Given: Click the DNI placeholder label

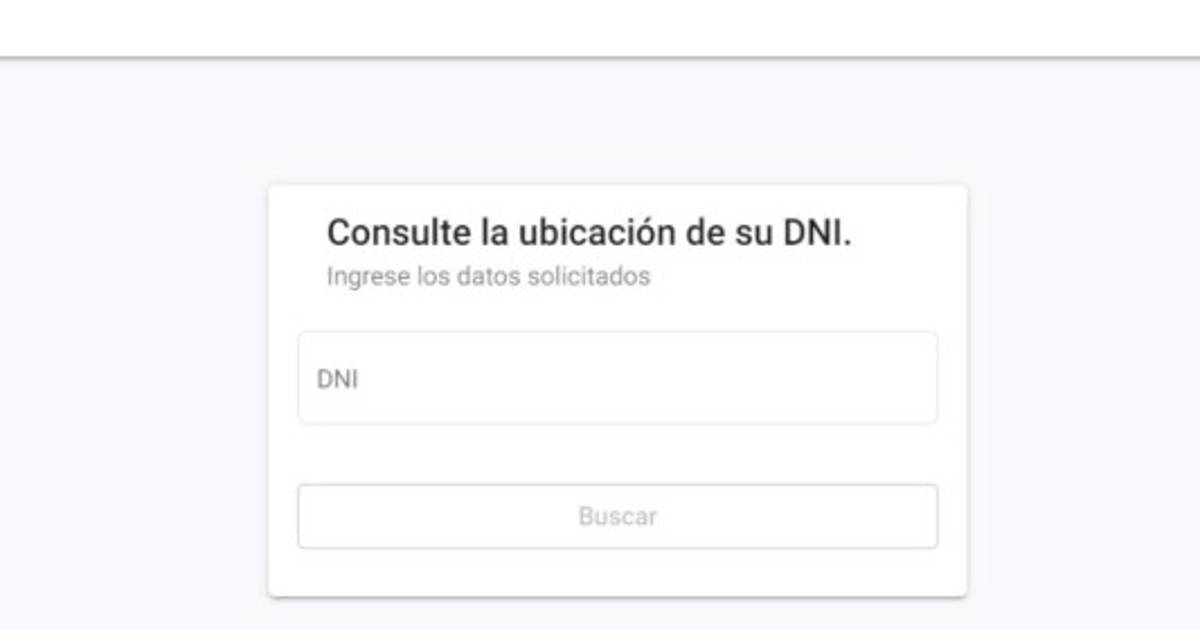Looking at the screenshot, I should coord(337,380).
